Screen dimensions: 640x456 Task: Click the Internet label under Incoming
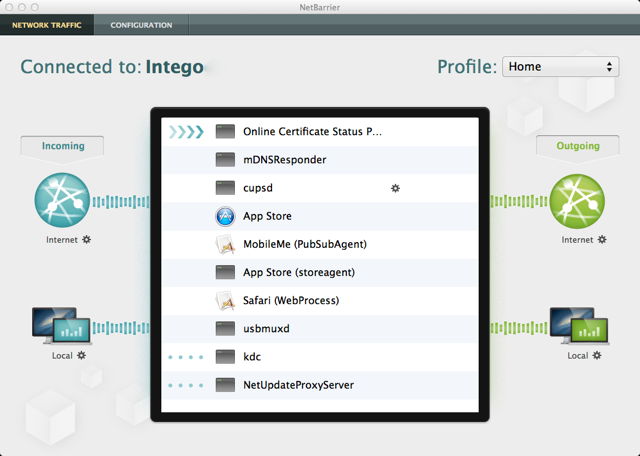click(62, 240)
